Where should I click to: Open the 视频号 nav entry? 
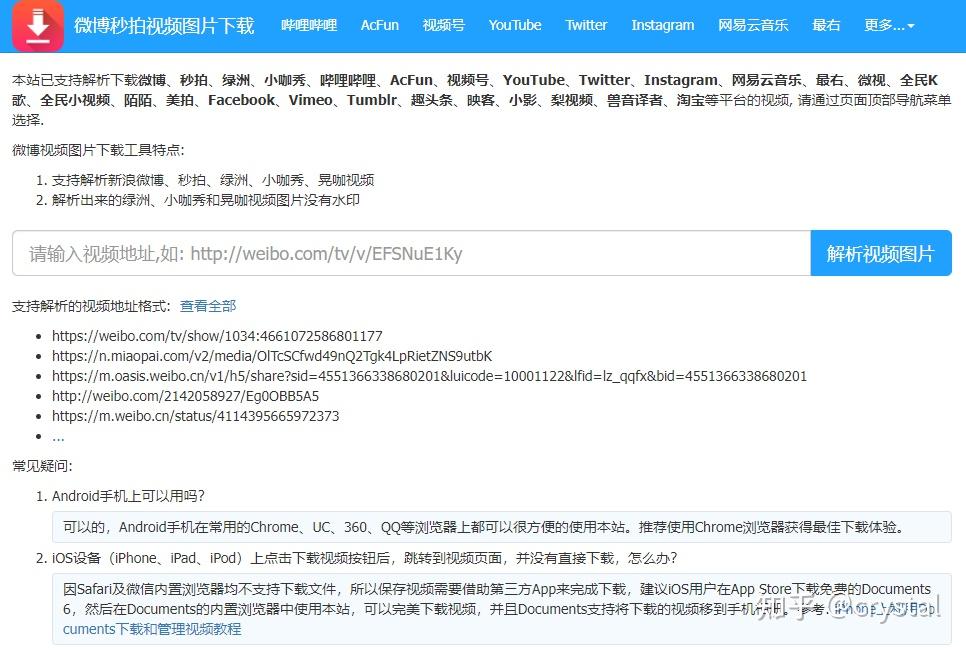tap(443, 25)
